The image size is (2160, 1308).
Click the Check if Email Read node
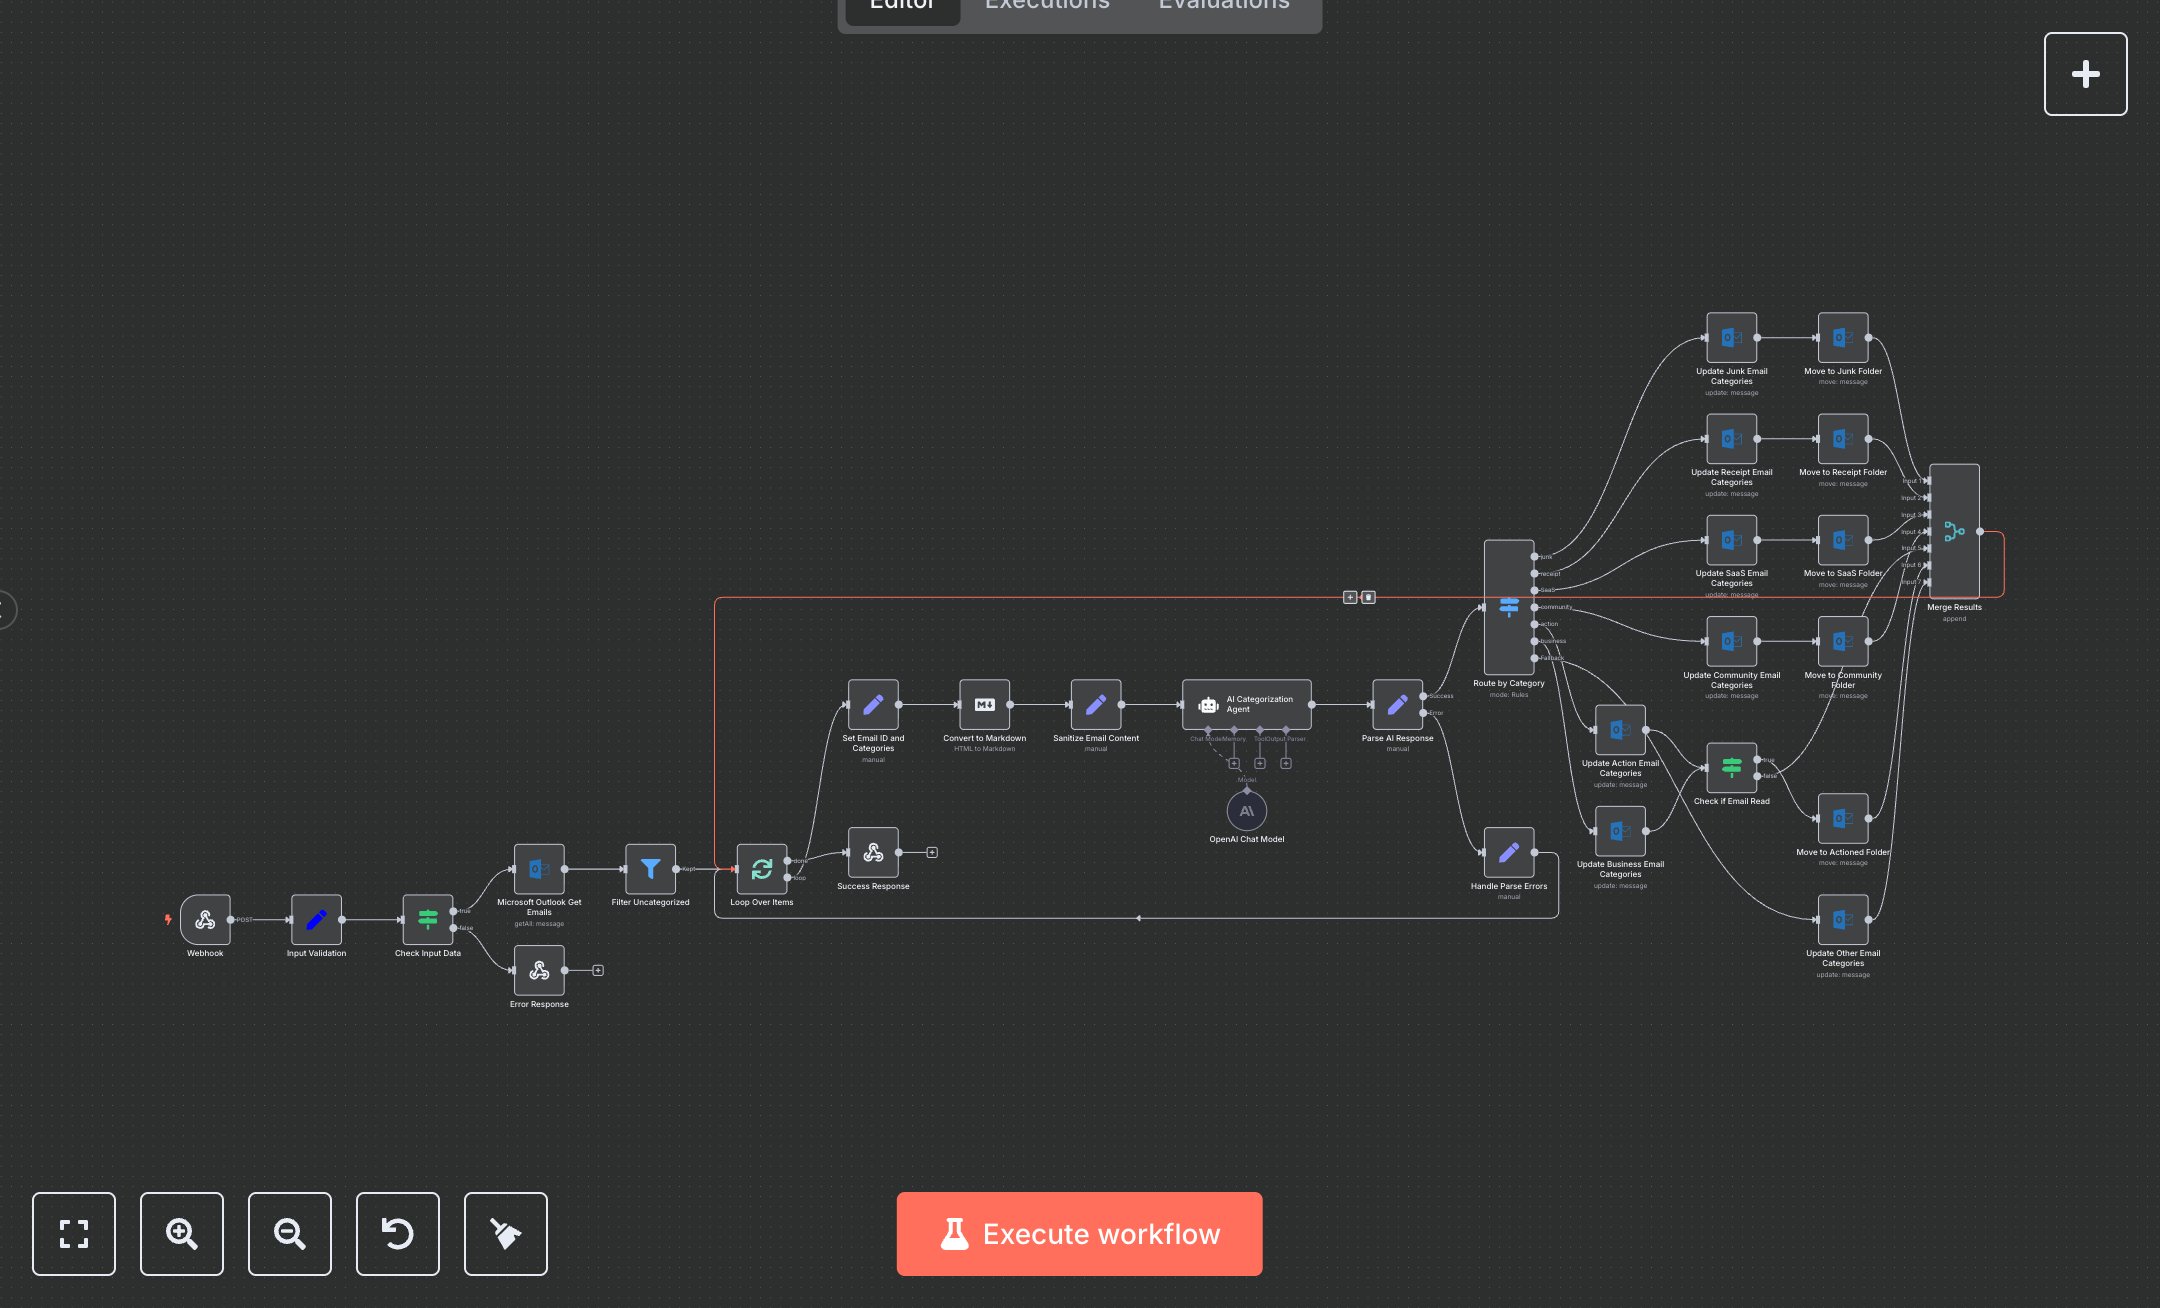coord(1731,768)
